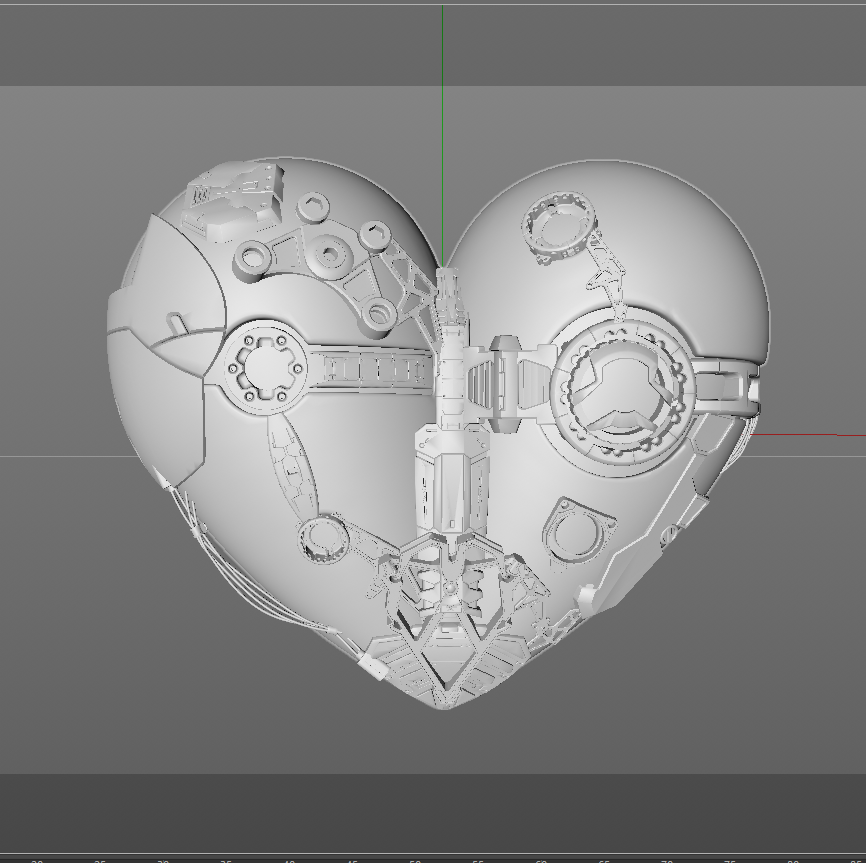Select the mechanical heart model in the viewport
Viewport: 866px width, 863px height.
click(438, 433)
